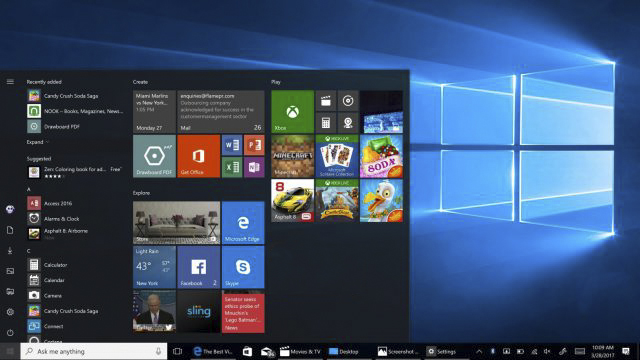
Task: Open the Photos tile in Play group
Action: click(x=381, y=111)
